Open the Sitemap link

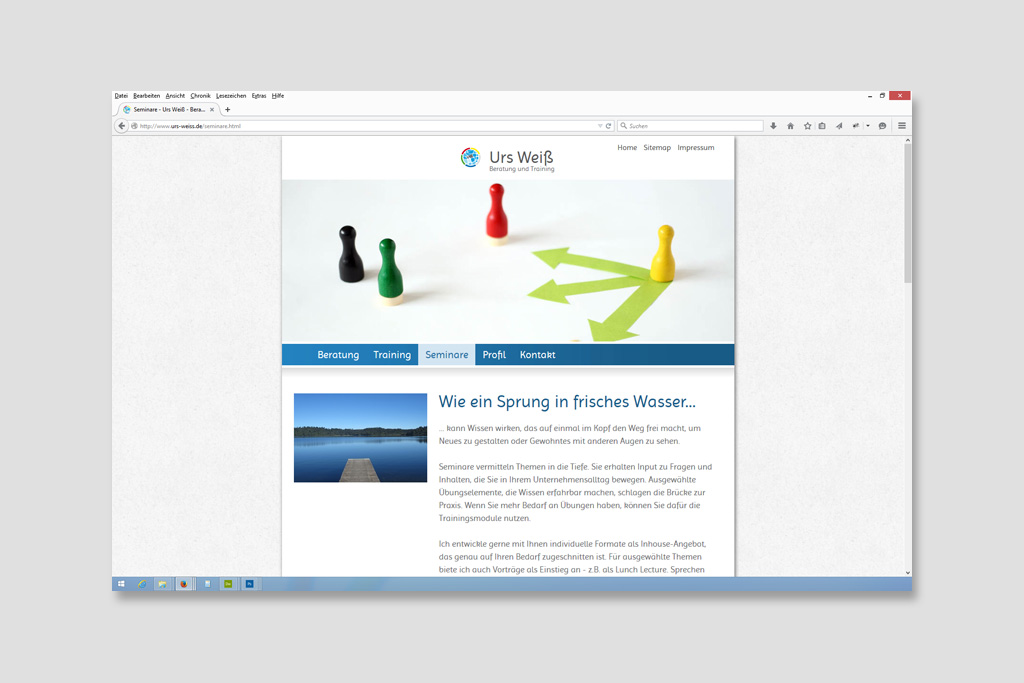point(657,148)
